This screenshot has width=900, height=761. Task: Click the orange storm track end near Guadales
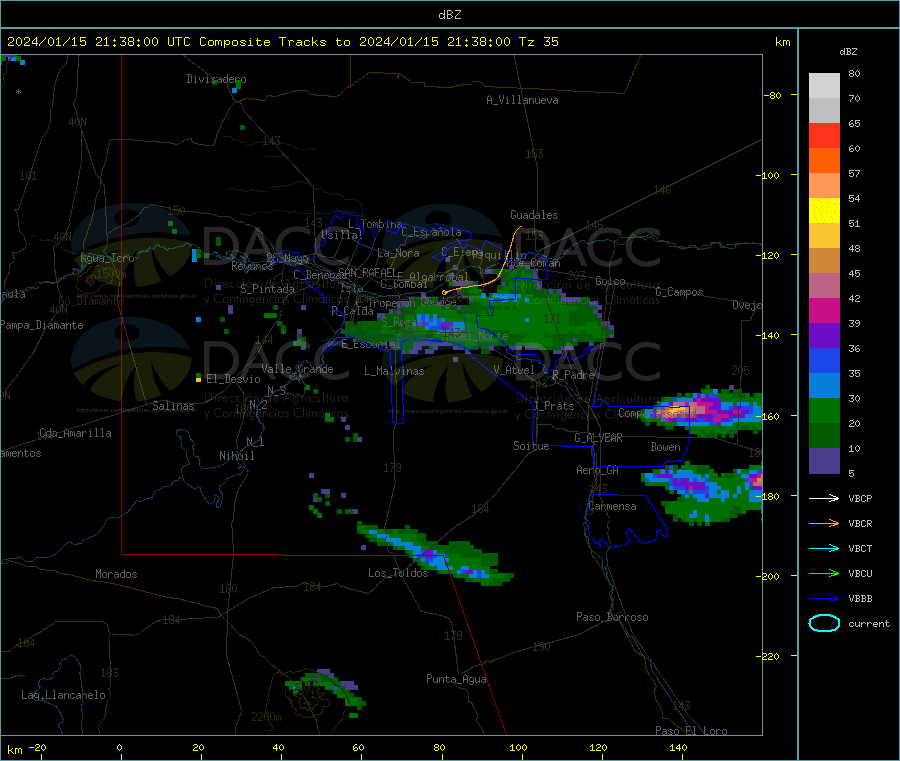coord(520,227)
